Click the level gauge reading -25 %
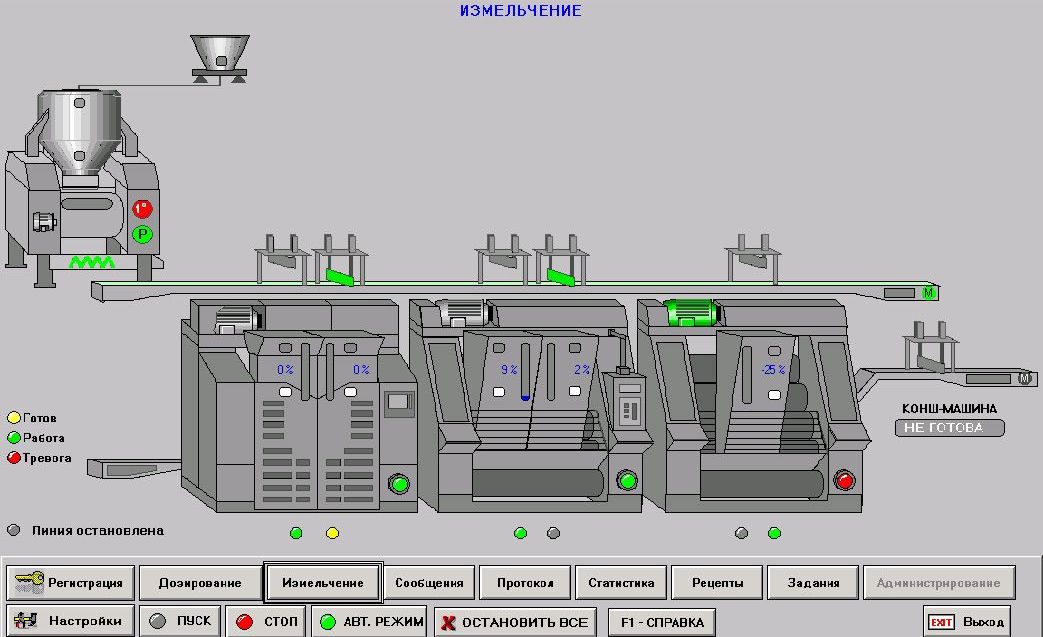Viewport: 1043px width, 637px height. (x=747, y=374)
